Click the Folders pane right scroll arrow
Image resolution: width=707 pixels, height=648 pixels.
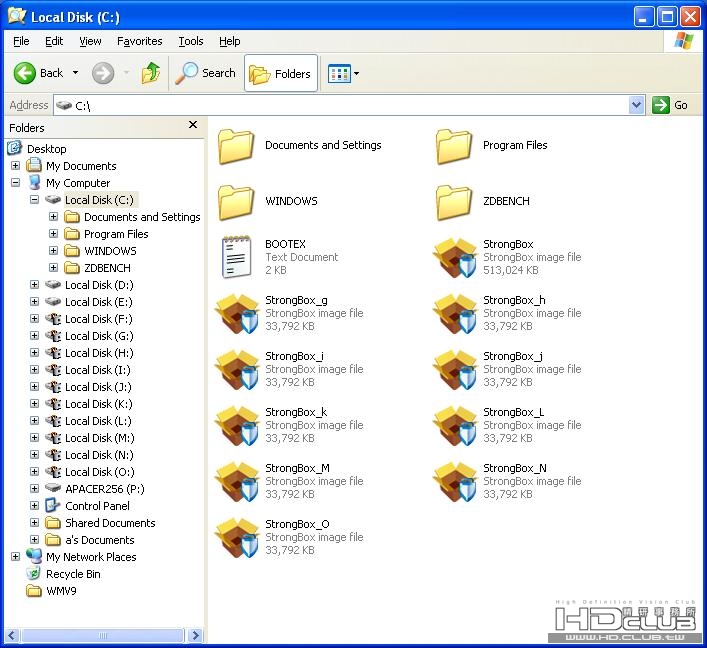pos(196,636)
